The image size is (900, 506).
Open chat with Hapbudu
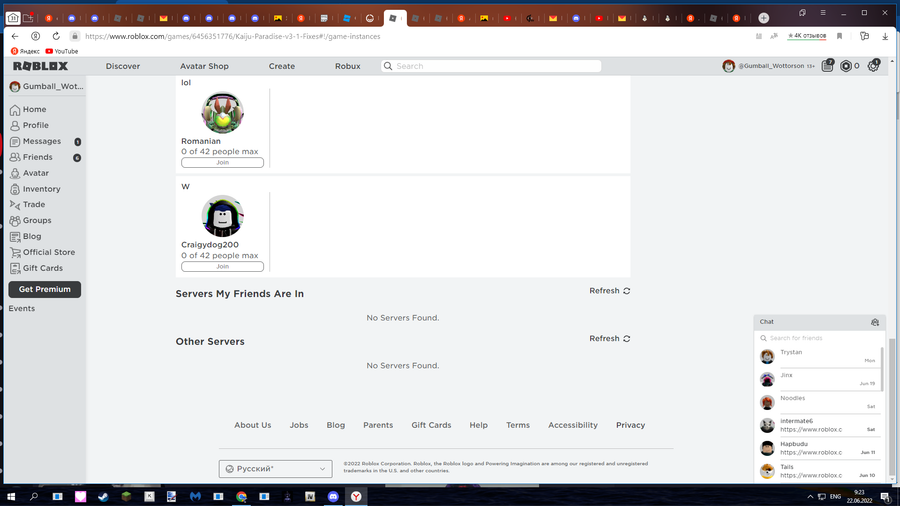coord(818,448)
